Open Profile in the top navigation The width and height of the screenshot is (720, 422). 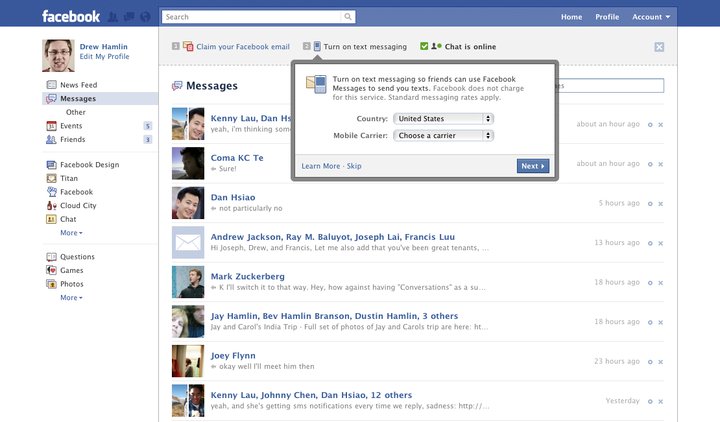[x=607, y=17]
